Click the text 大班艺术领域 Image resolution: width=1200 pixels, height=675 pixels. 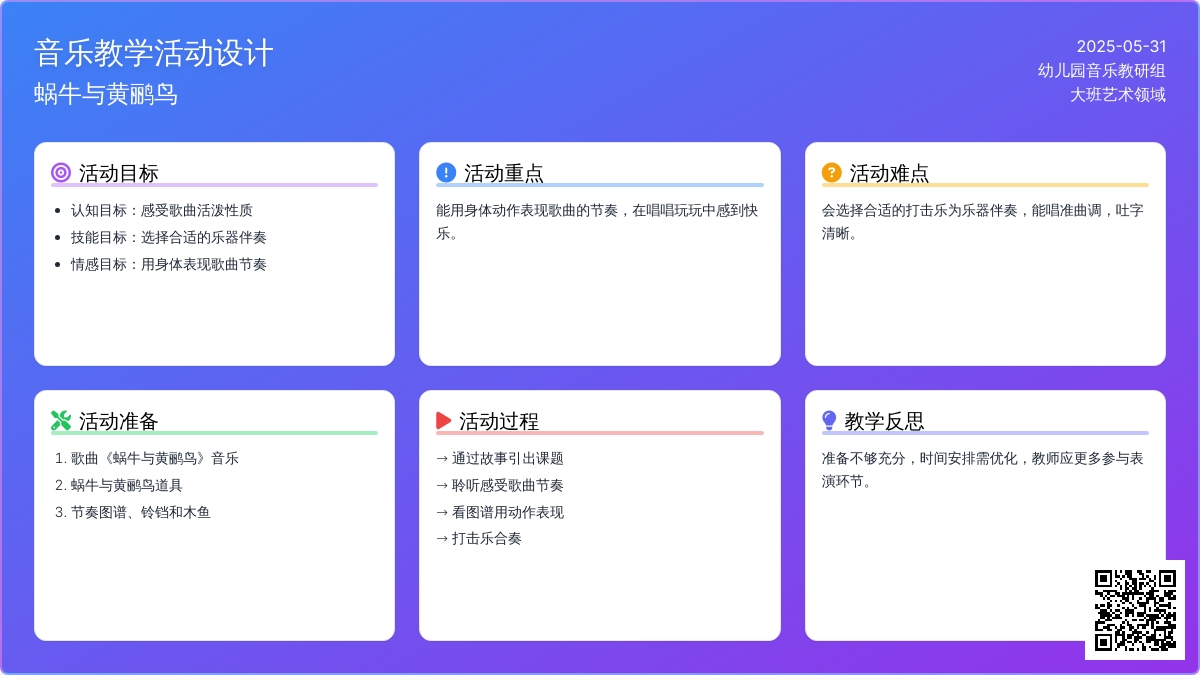coord(1118,94)
